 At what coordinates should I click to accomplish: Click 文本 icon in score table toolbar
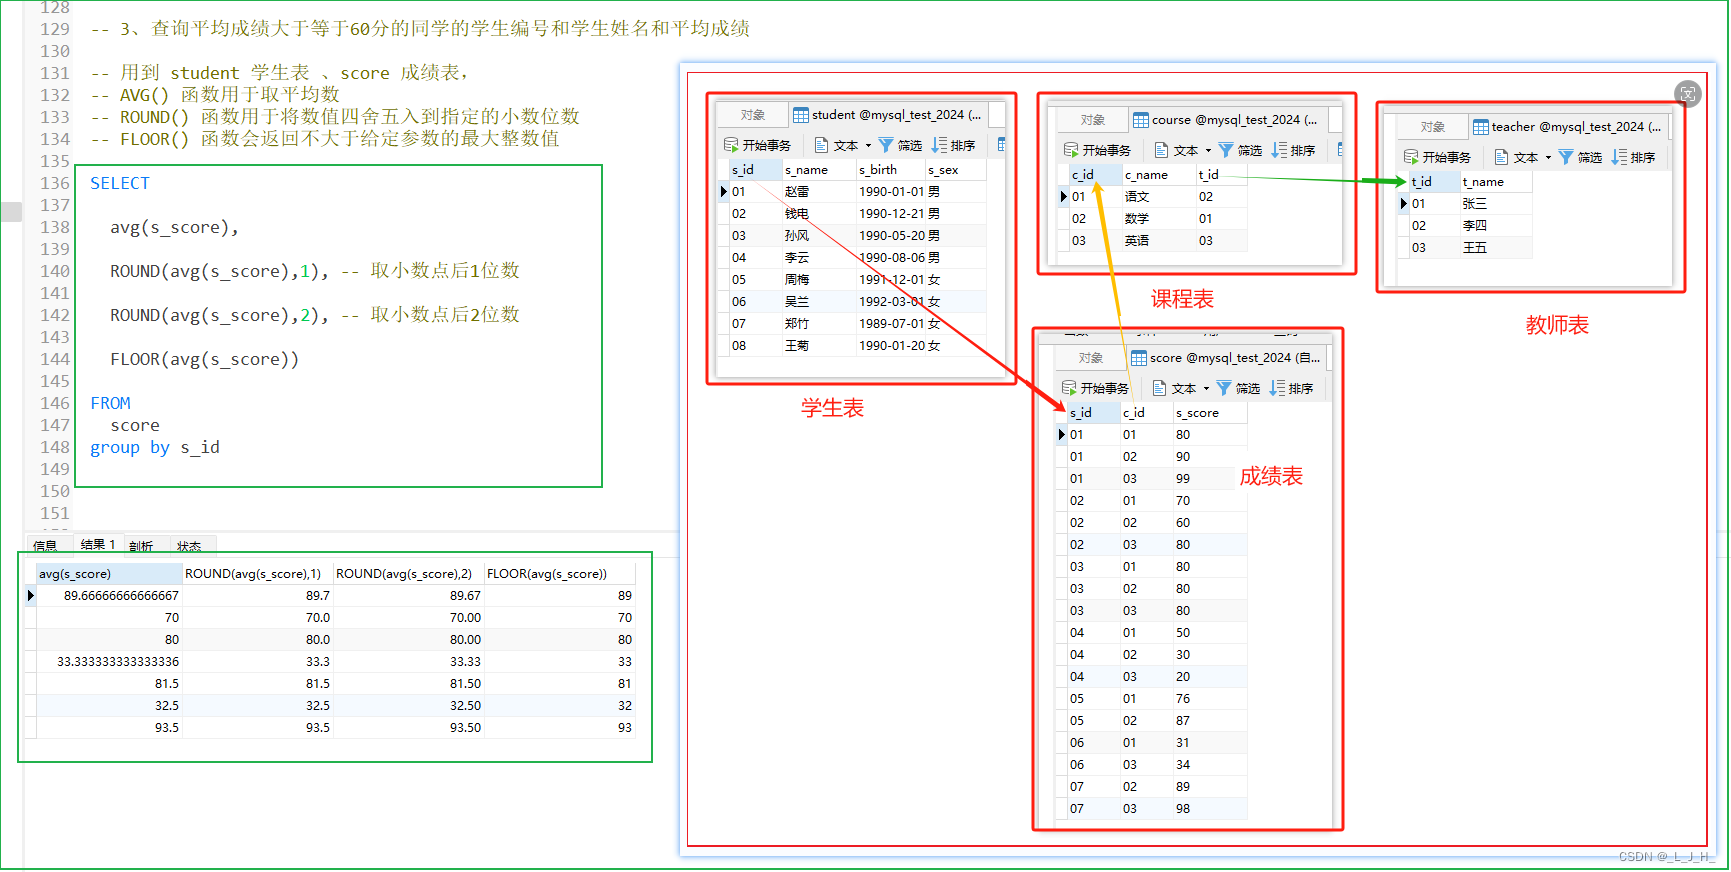click(1159, 388)
